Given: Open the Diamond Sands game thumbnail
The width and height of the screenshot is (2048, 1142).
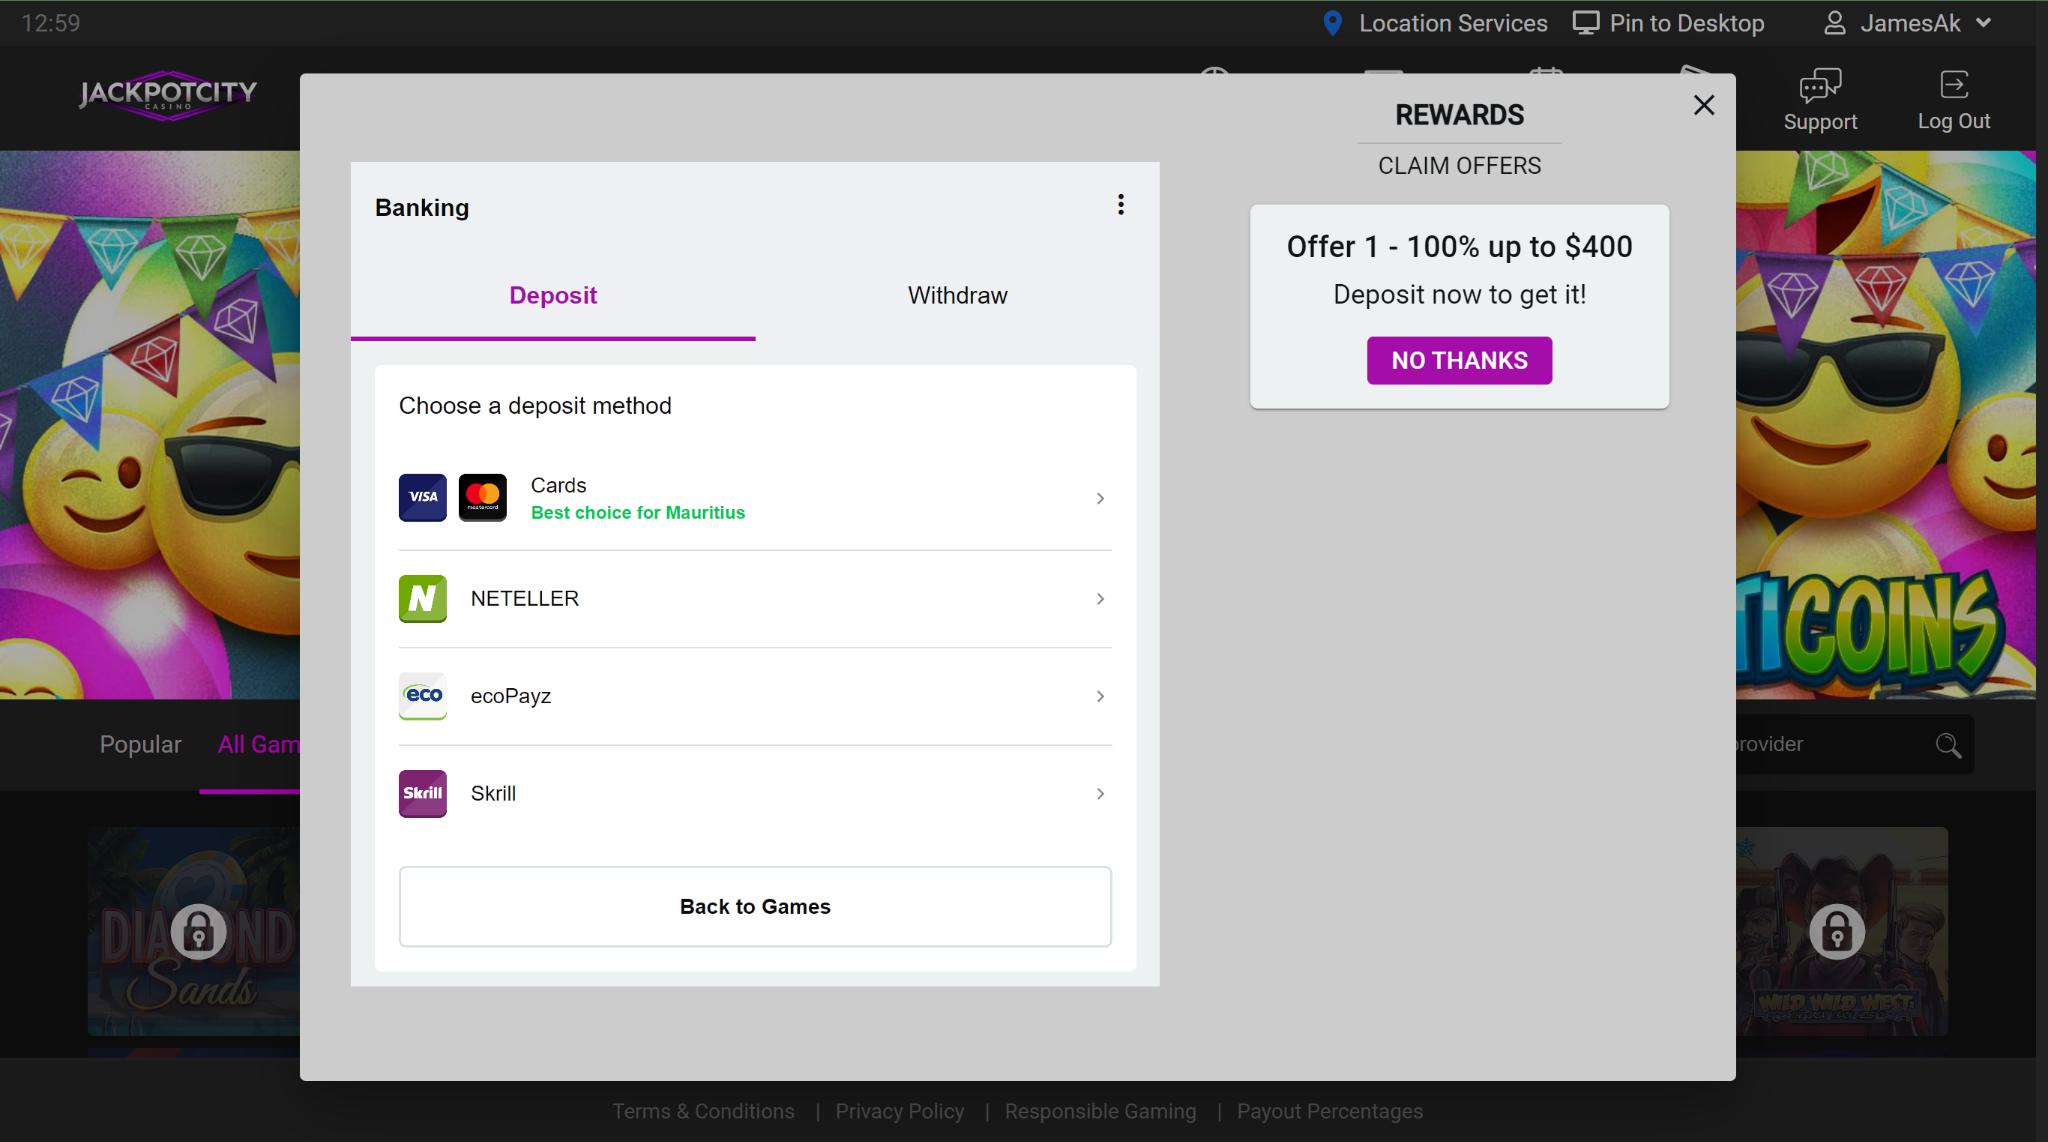Looking at the screenshot, I should [x=193, y=931].
